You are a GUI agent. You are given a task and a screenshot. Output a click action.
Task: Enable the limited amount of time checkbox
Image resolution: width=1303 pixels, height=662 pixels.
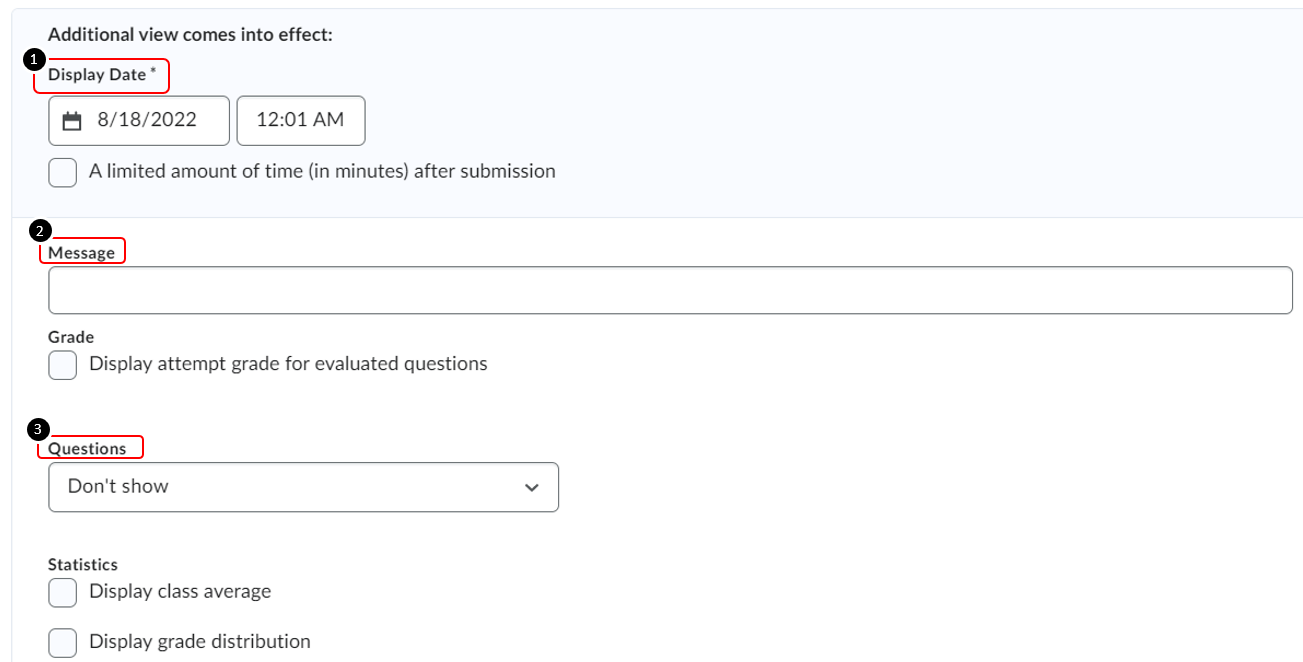pyautogui.click(x=63, y=172)
